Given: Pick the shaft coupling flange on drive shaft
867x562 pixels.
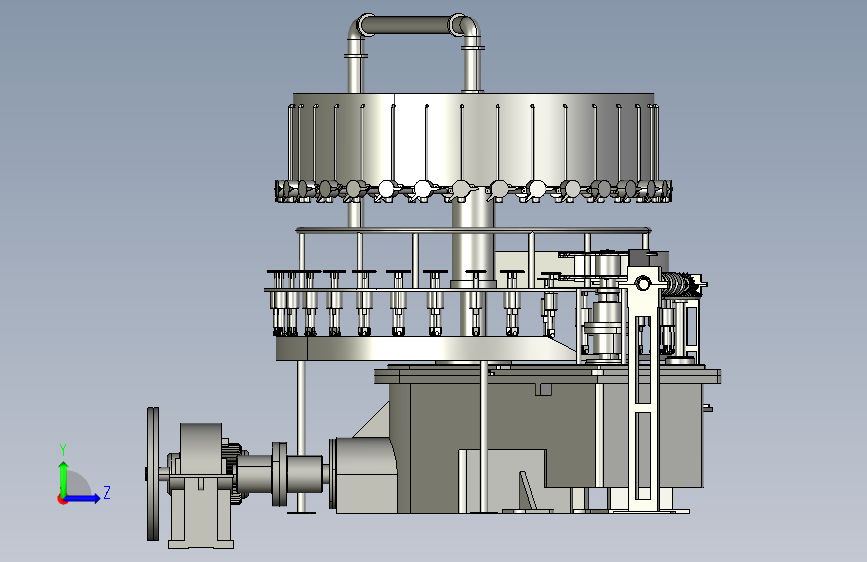Looking at the screenshot, I should [279, 474].
